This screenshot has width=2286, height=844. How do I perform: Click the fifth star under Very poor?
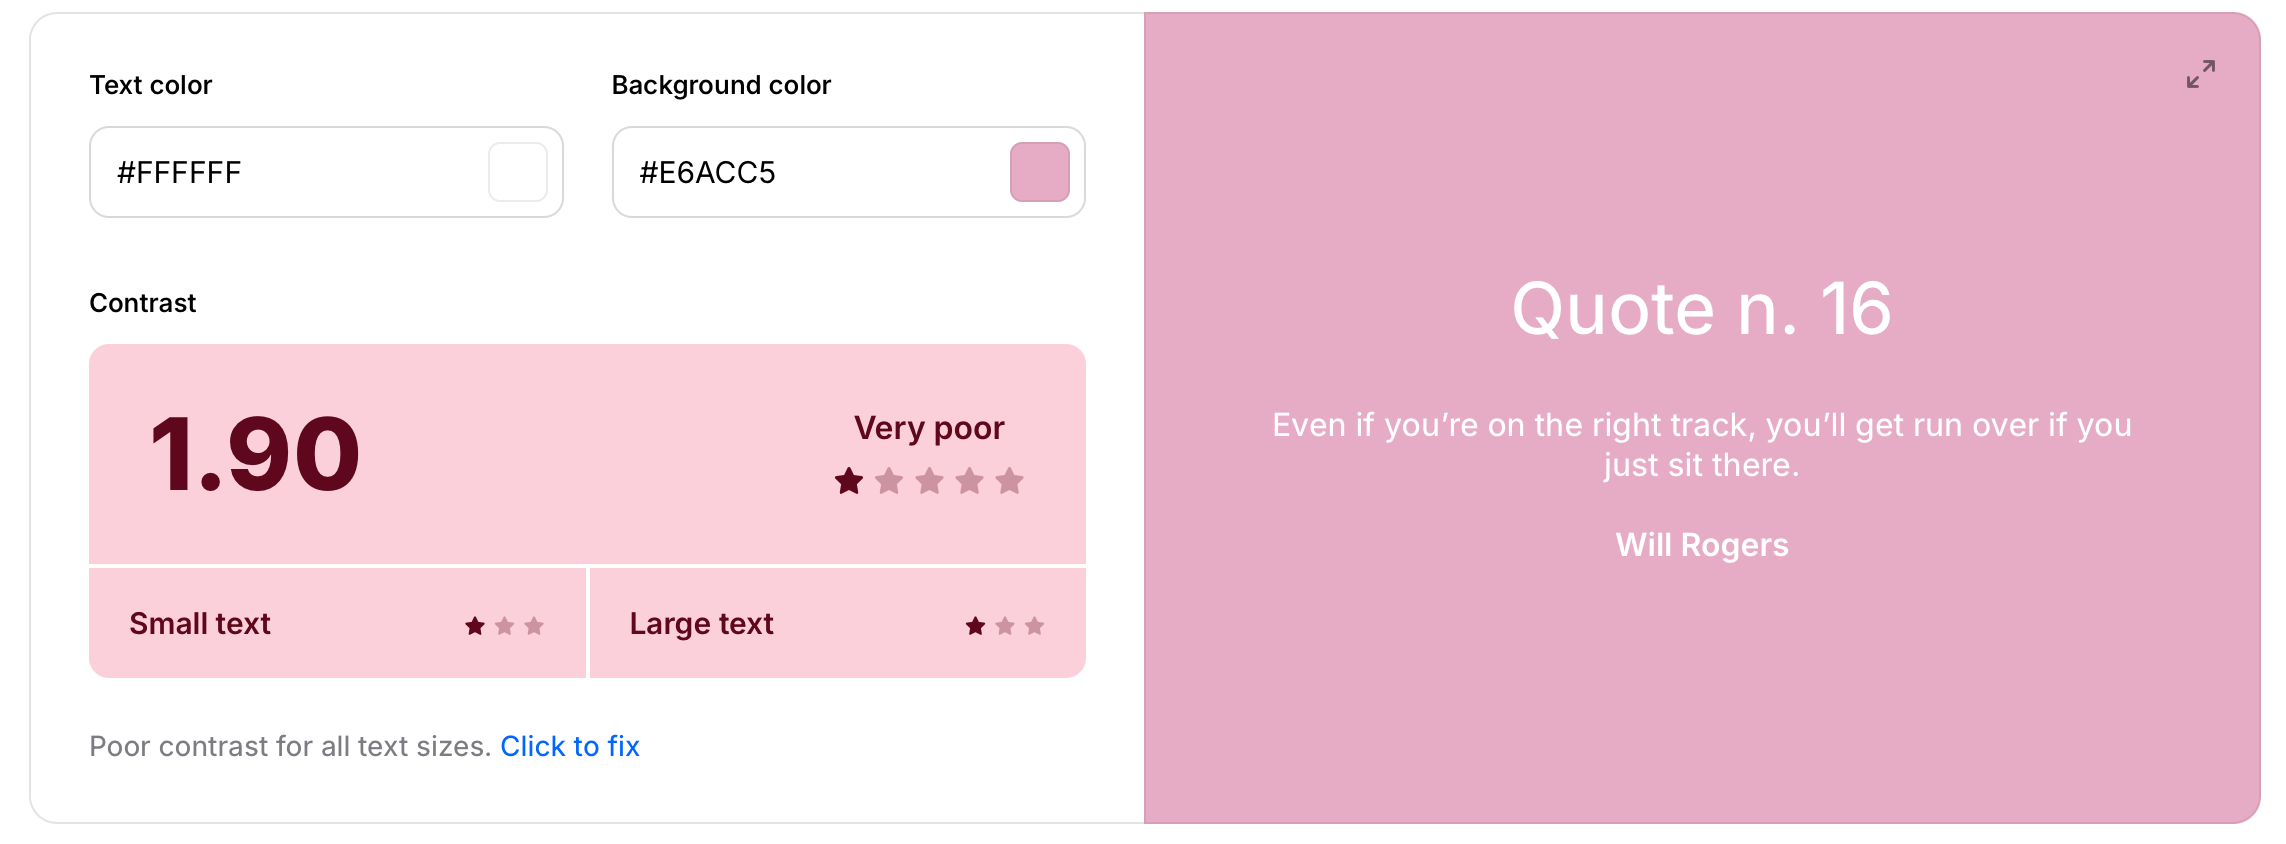point(1008,482)
